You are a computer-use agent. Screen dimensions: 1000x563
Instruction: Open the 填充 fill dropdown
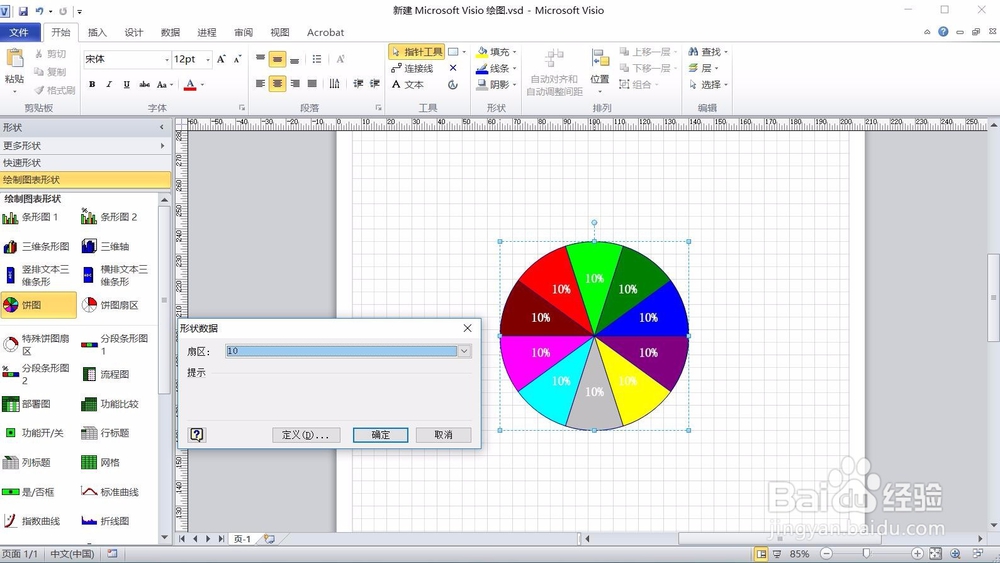click(515, 52)
